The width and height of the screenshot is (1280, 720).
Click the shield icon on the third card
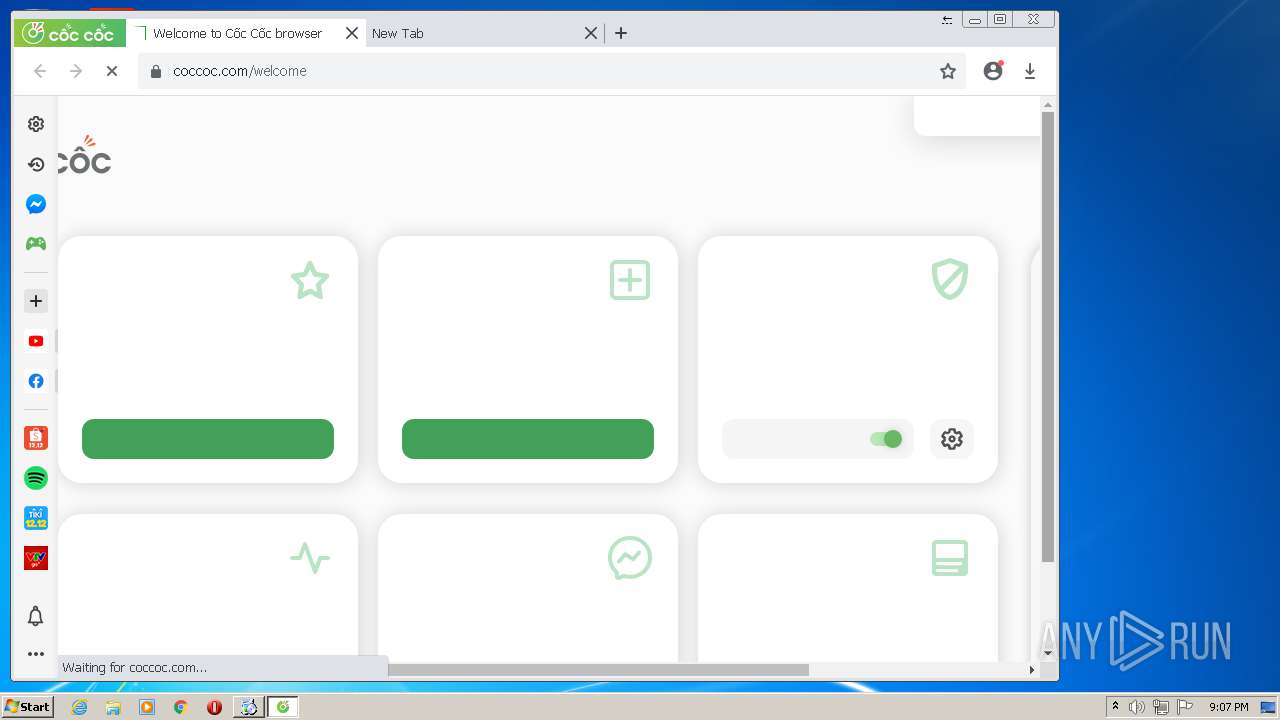point(950,280)
